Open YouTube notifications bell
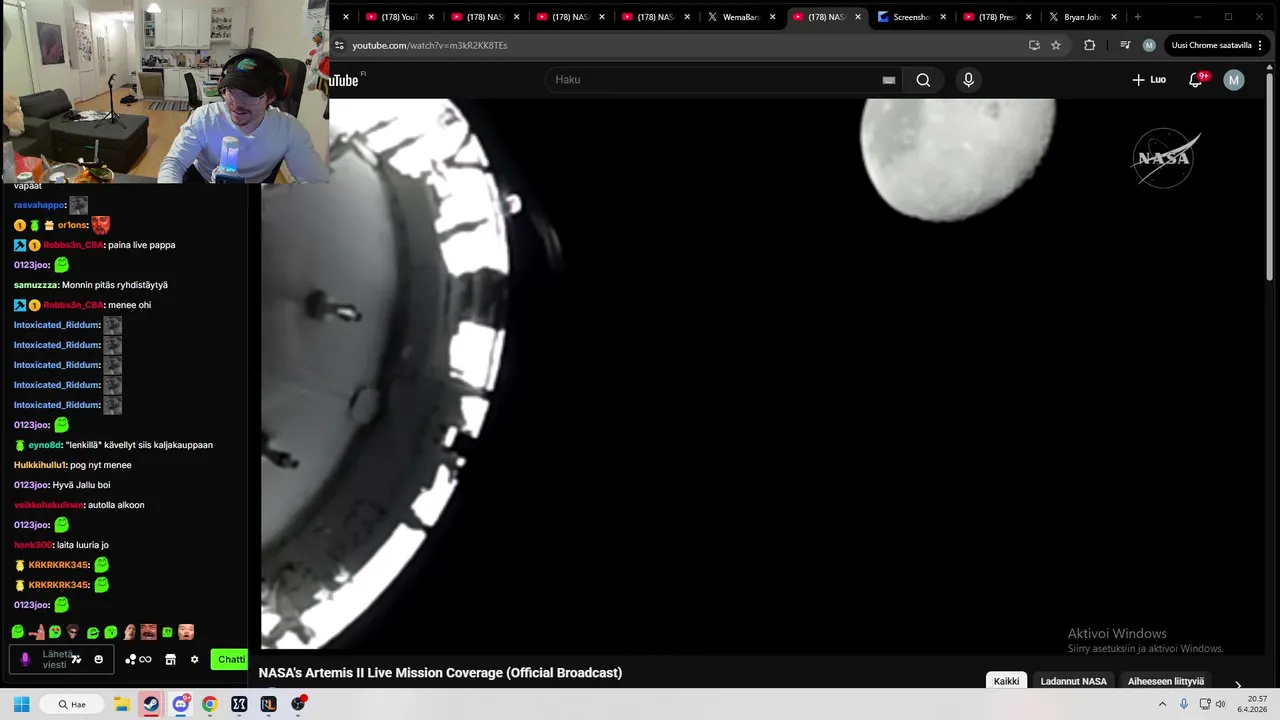 1196,80
